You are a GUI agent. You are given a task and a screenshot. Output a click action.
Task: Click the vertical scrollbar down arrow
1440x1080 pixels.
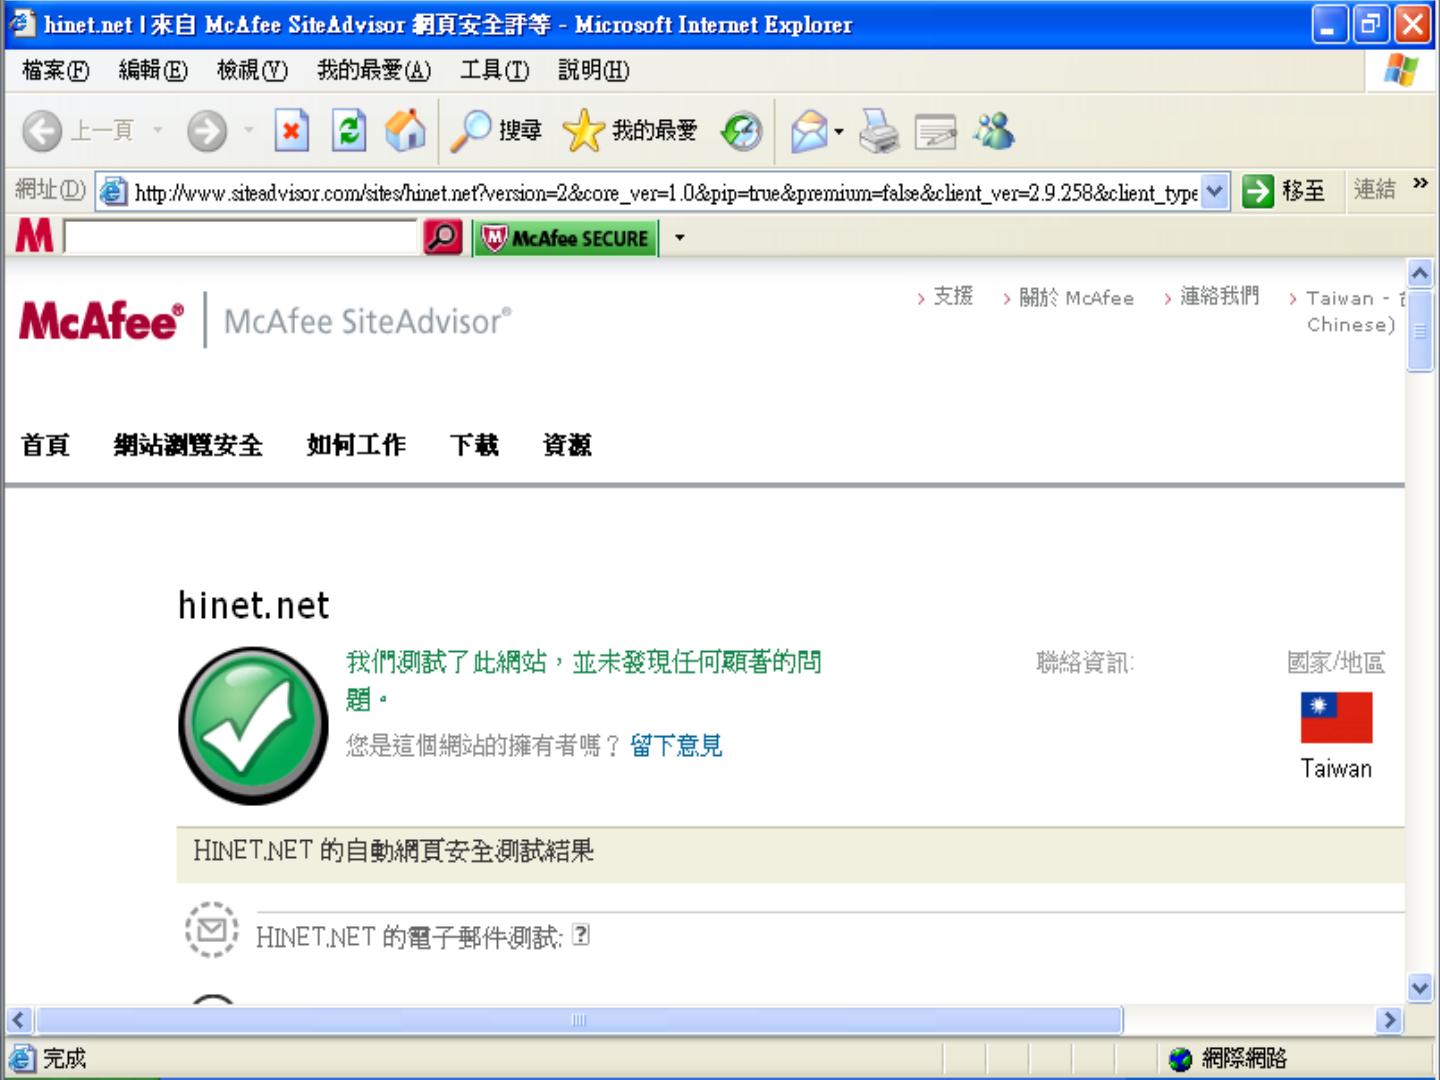coord(1420,989)
